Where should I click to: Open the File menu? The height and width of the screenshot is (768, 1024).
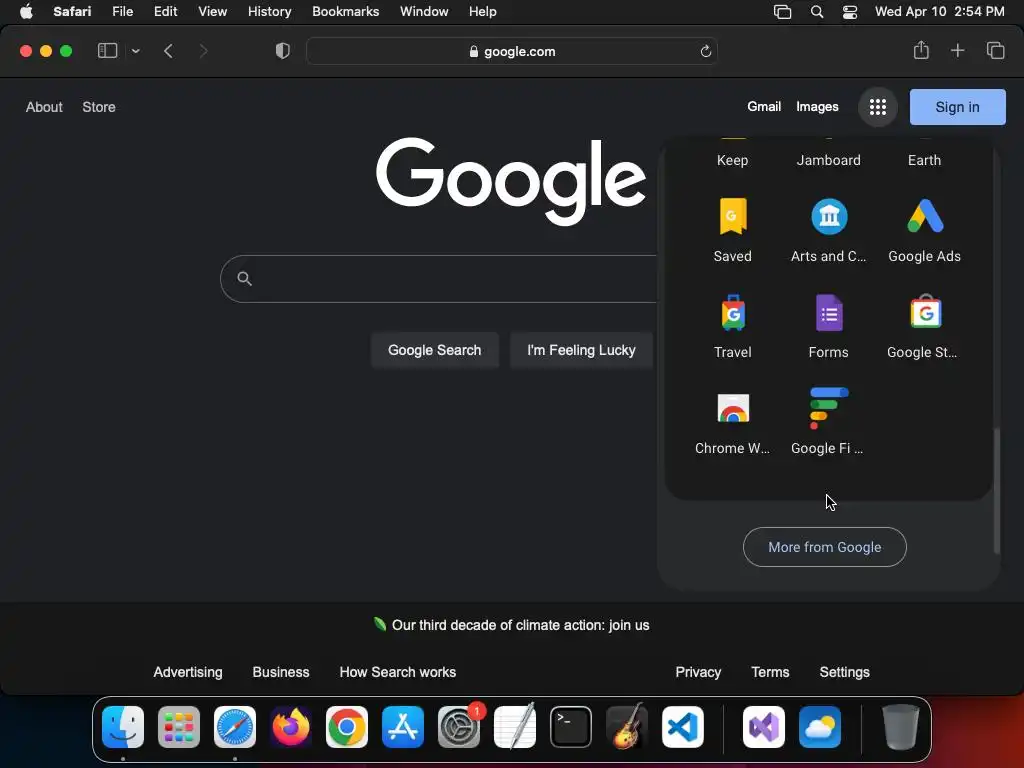point(122,12)
